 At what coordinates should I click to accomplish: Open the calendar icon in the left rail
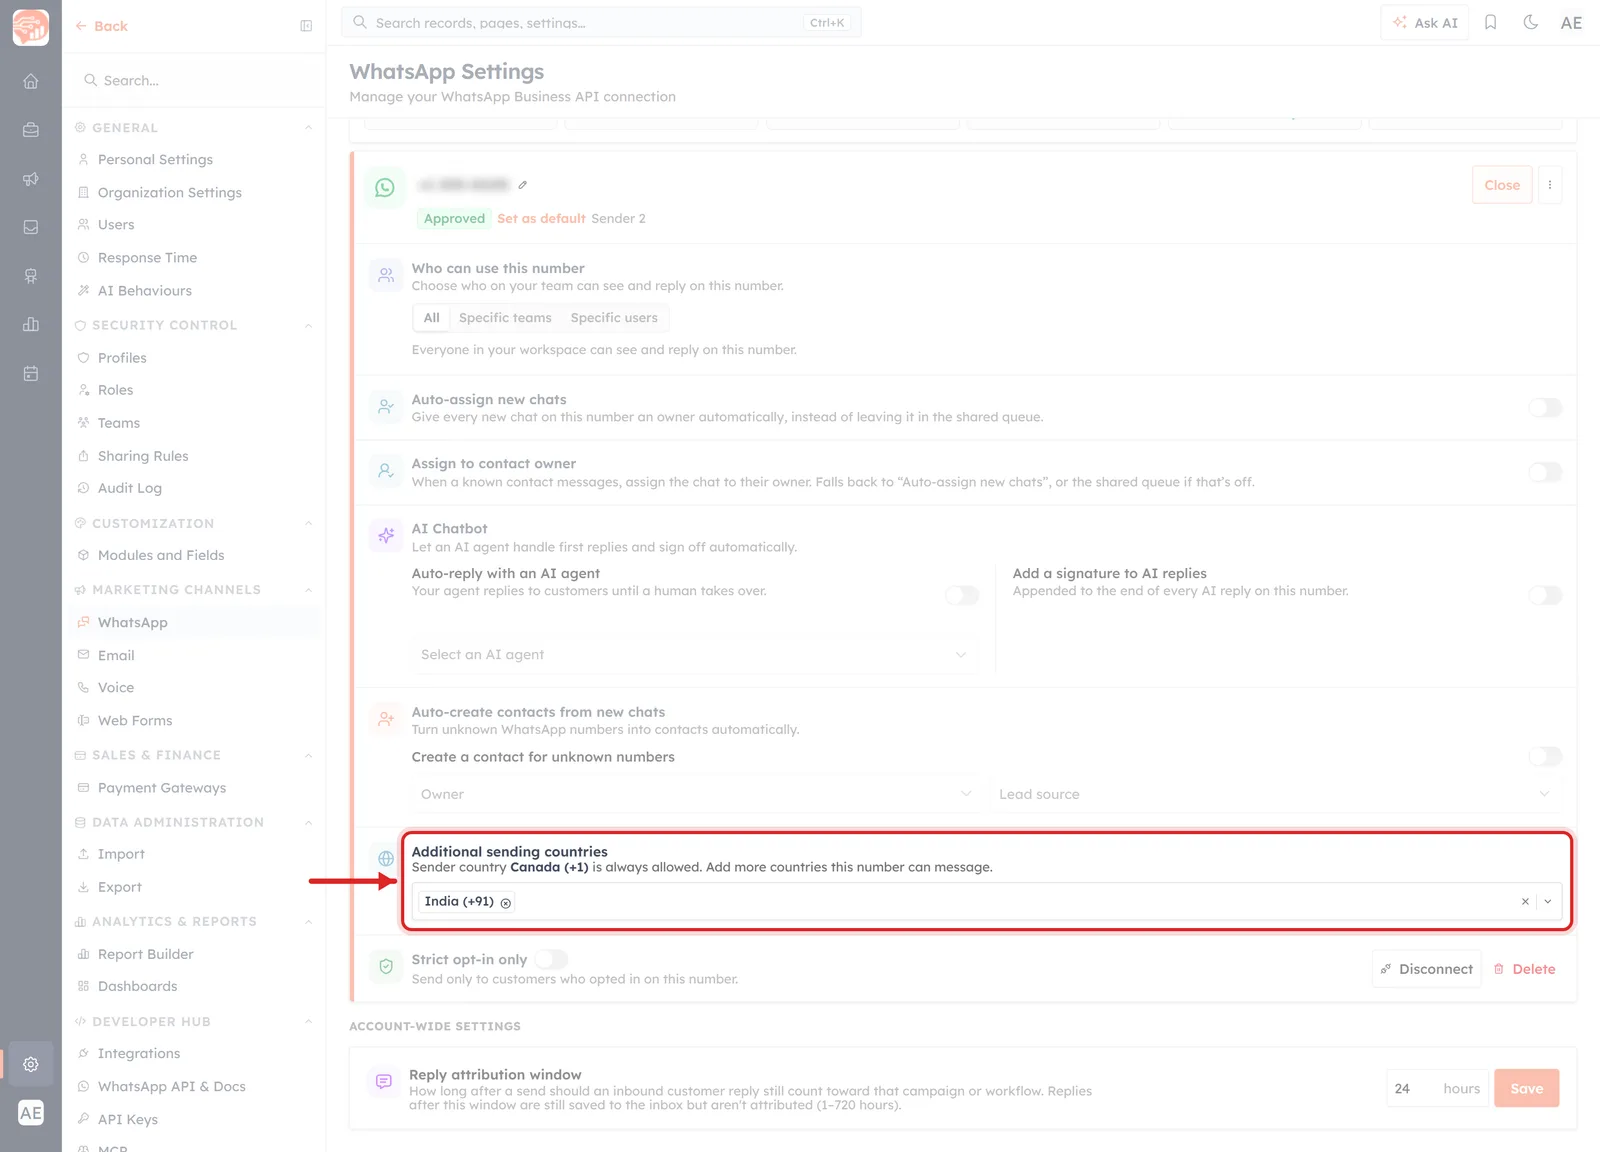click(31, 373)
